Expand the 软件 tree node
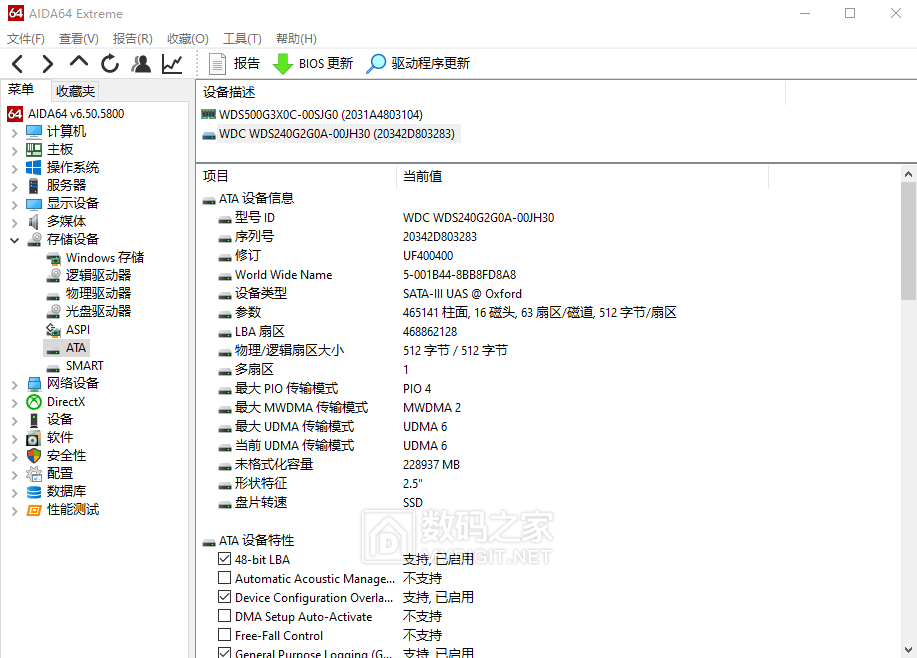917x658 pixels. tap(15, 439)
